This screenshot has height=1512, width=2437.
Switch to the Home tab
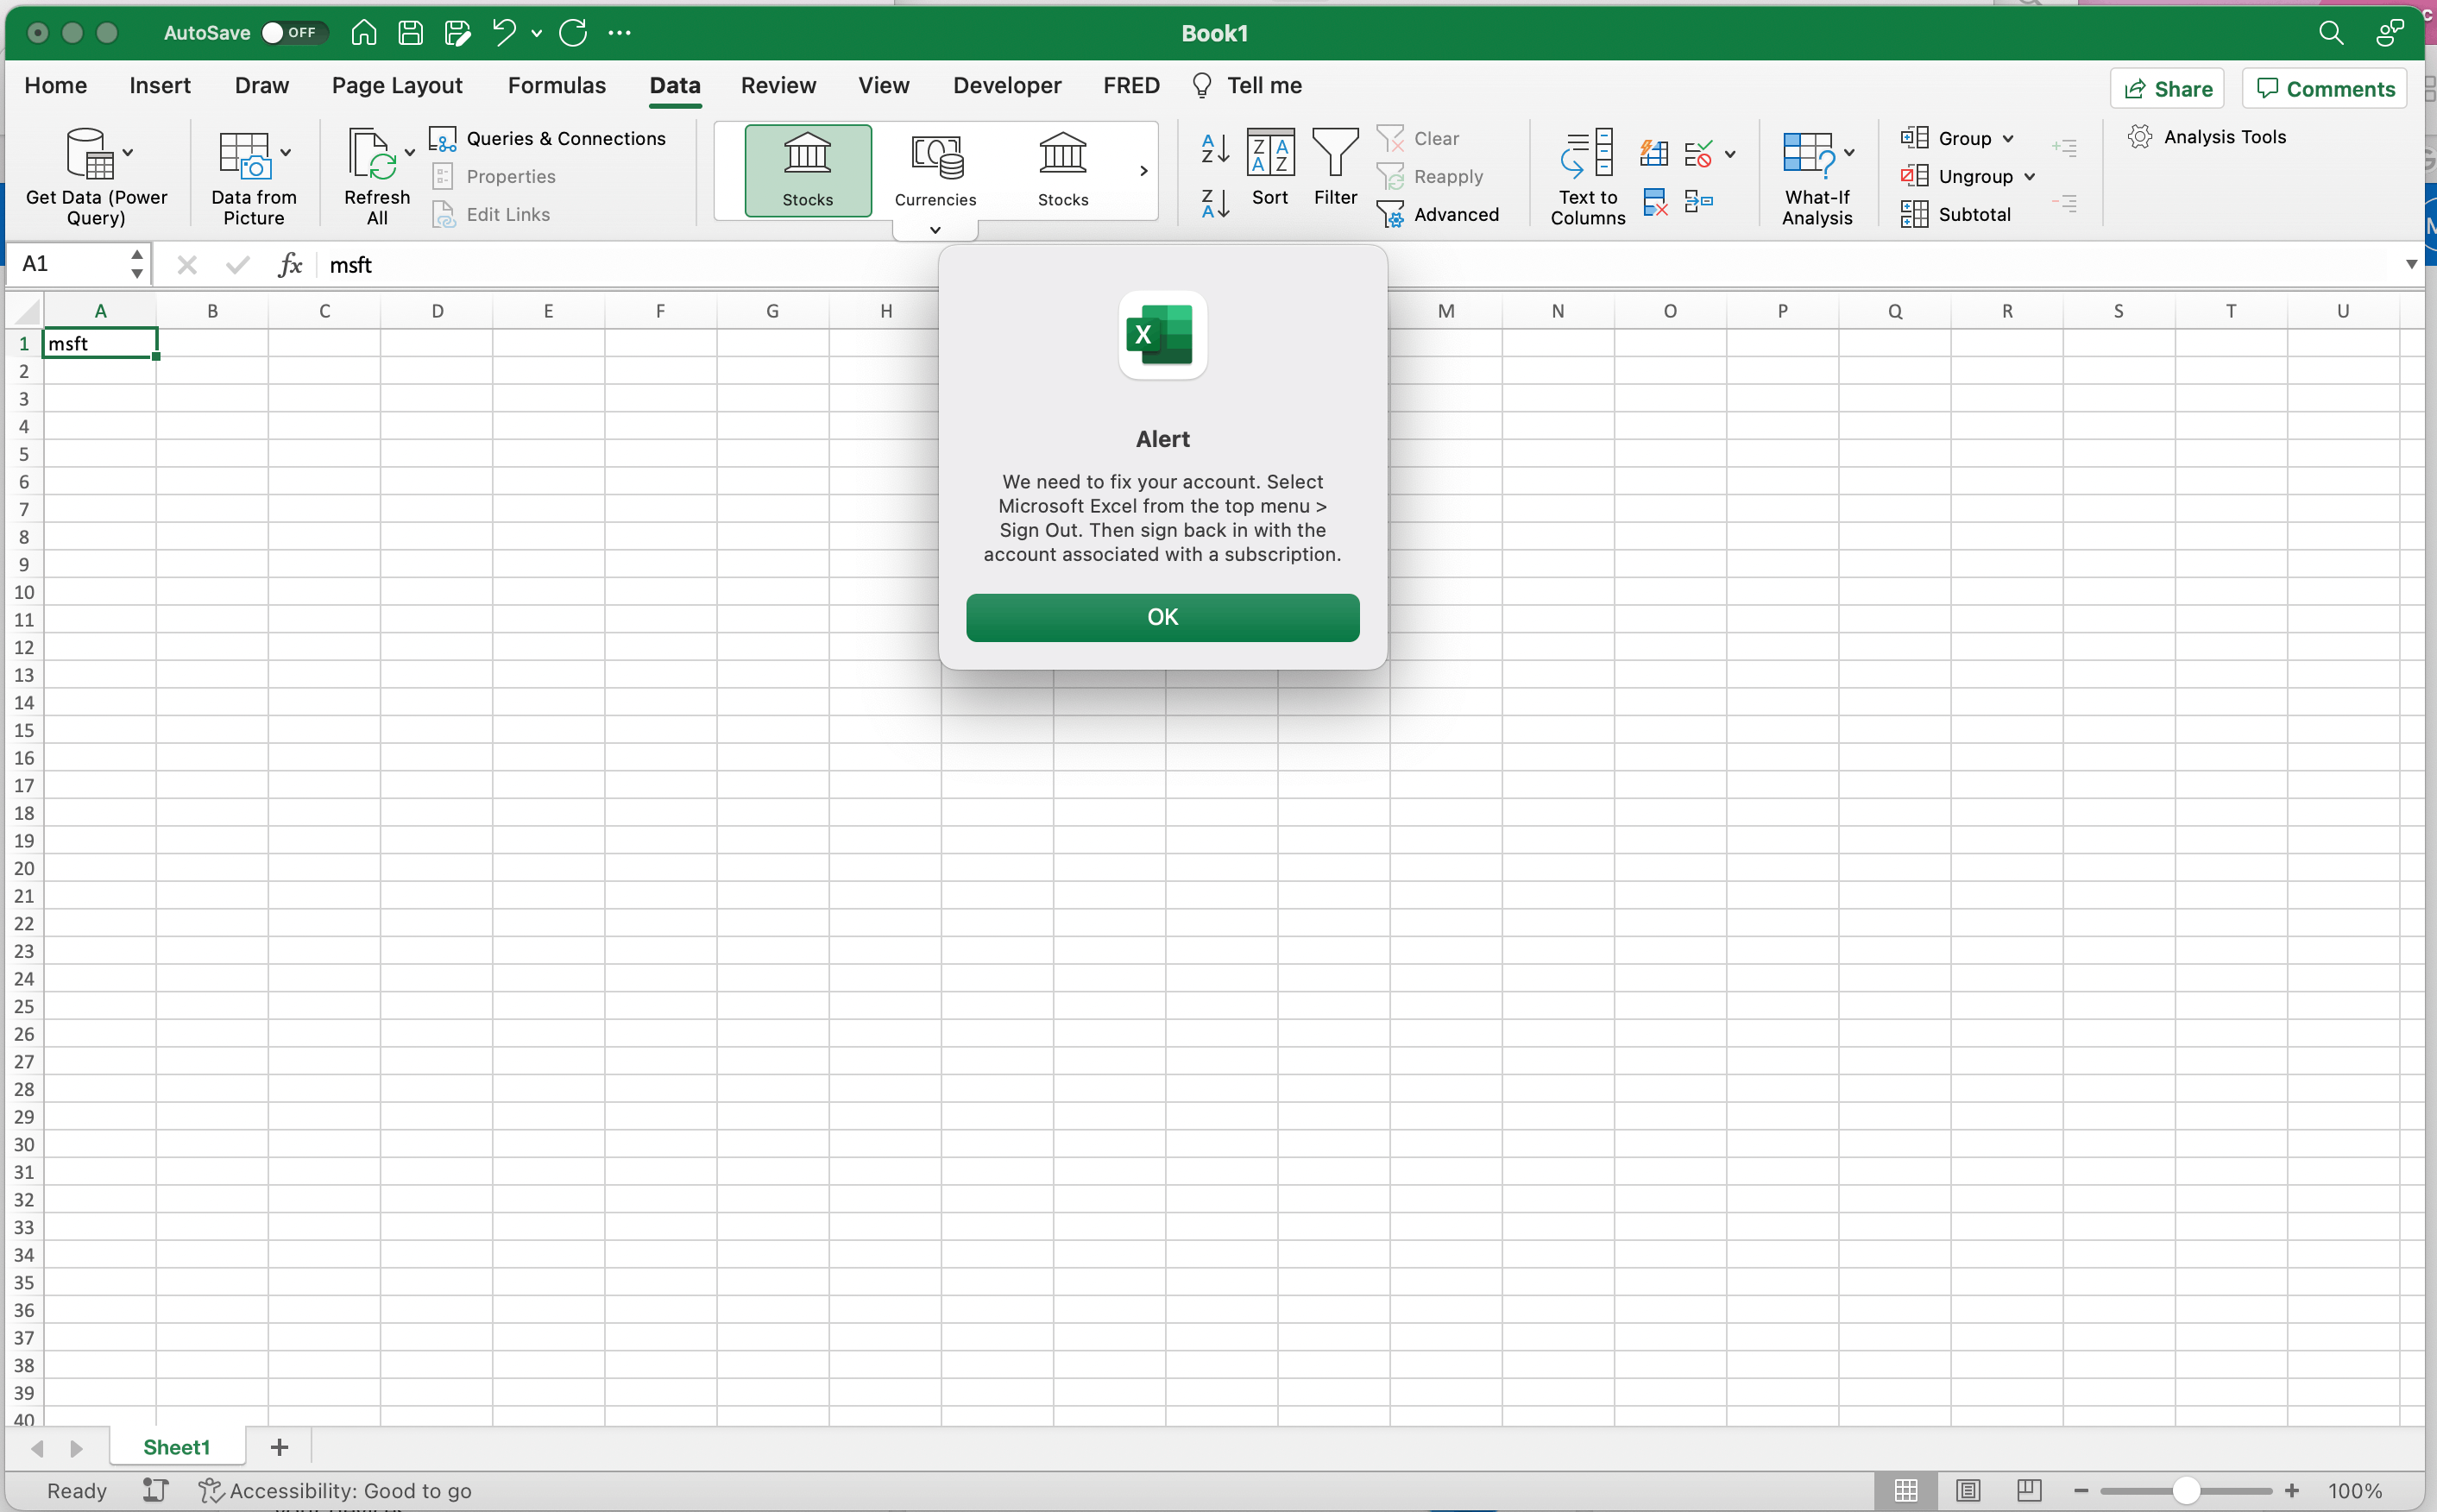pos(55,85)
